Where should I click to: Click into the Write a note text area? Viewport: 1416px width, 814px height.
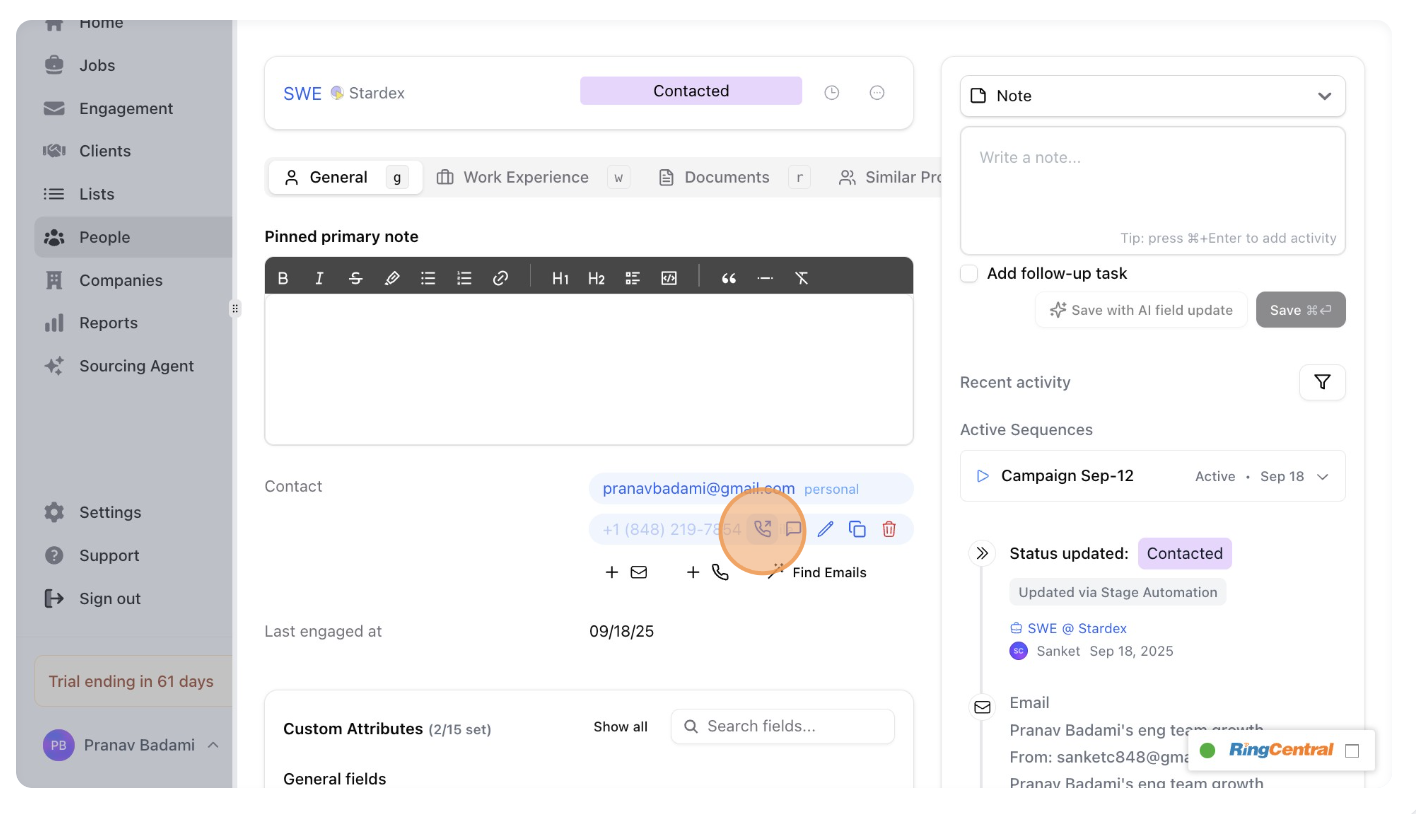click(x=1152, y=190)
